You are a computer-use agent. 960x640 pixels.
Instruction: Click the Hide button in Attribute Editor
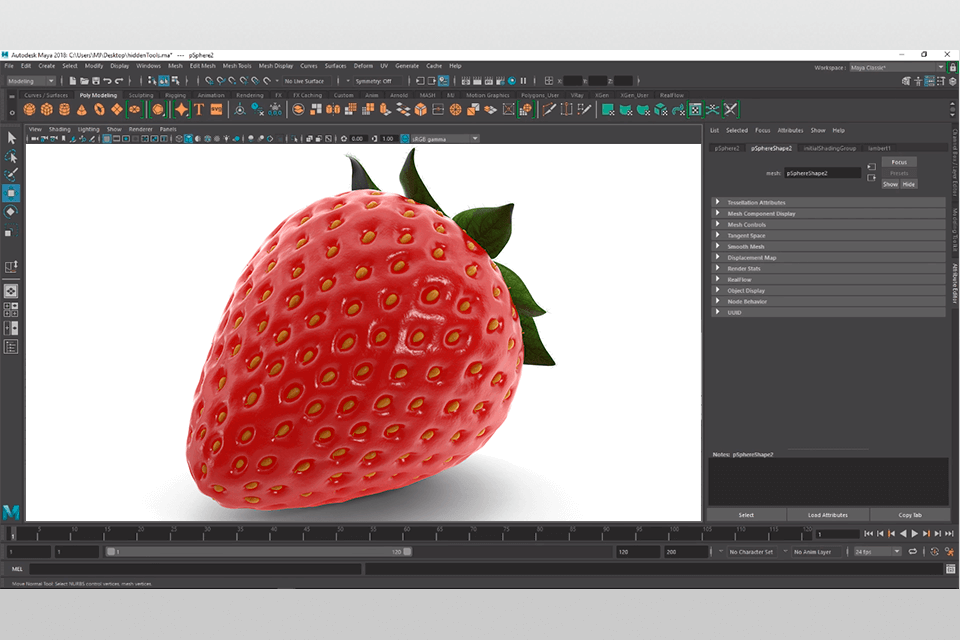909,184
